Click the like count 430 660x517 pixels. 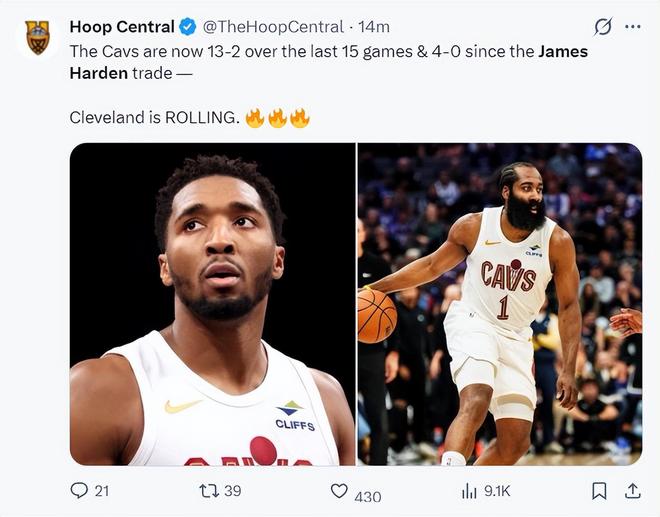click(x=368, y=496)
